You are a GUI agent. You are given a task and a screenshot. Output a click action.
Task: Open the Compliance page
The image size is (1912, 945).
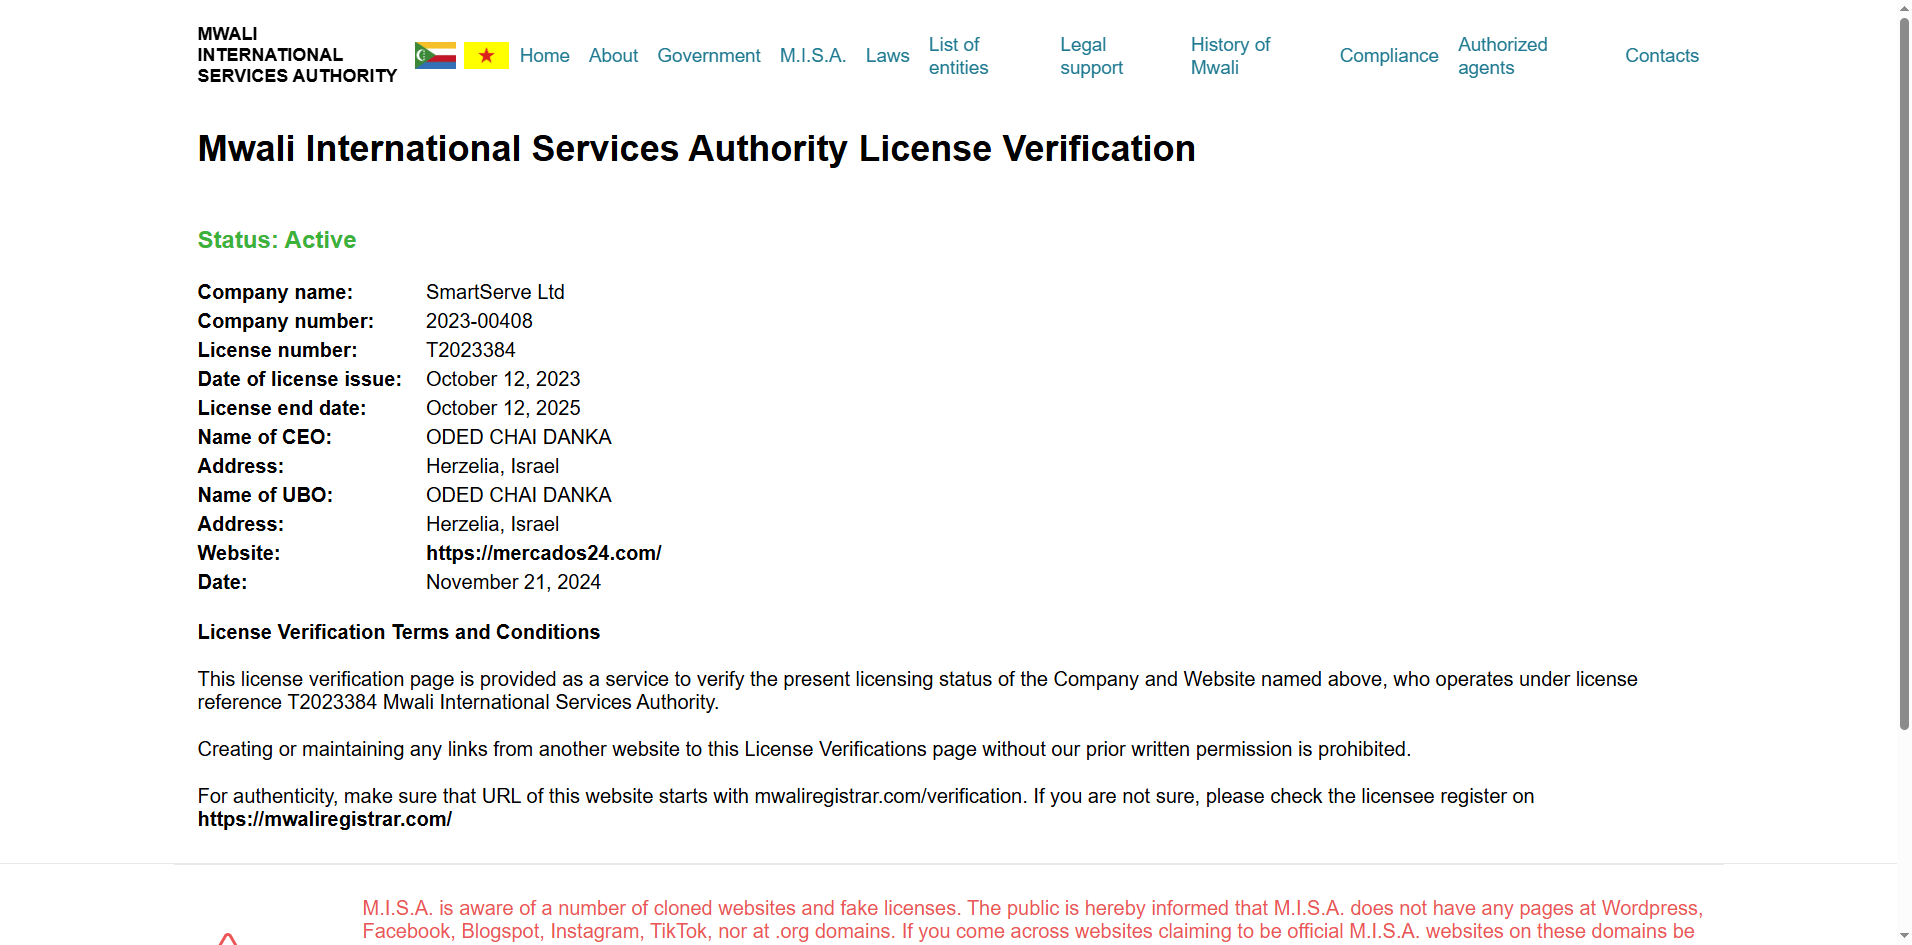tap(1388, 56)
